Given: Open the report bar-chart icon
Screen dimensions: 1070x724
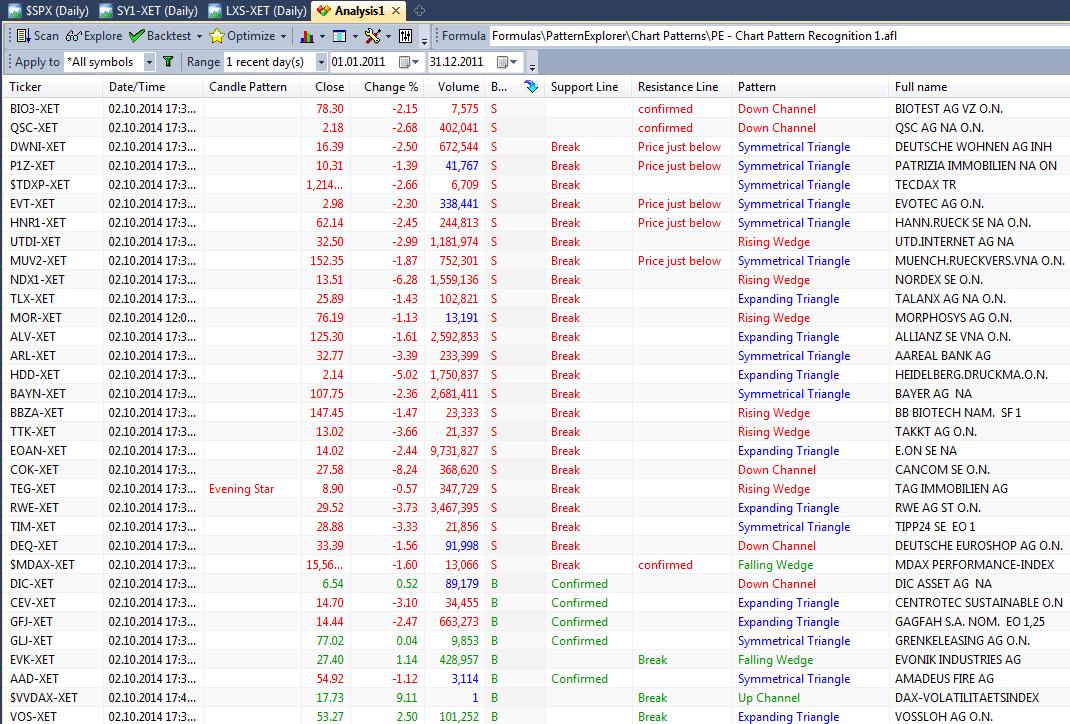Looking at the screenshot, I should click(x=307, y=36).
